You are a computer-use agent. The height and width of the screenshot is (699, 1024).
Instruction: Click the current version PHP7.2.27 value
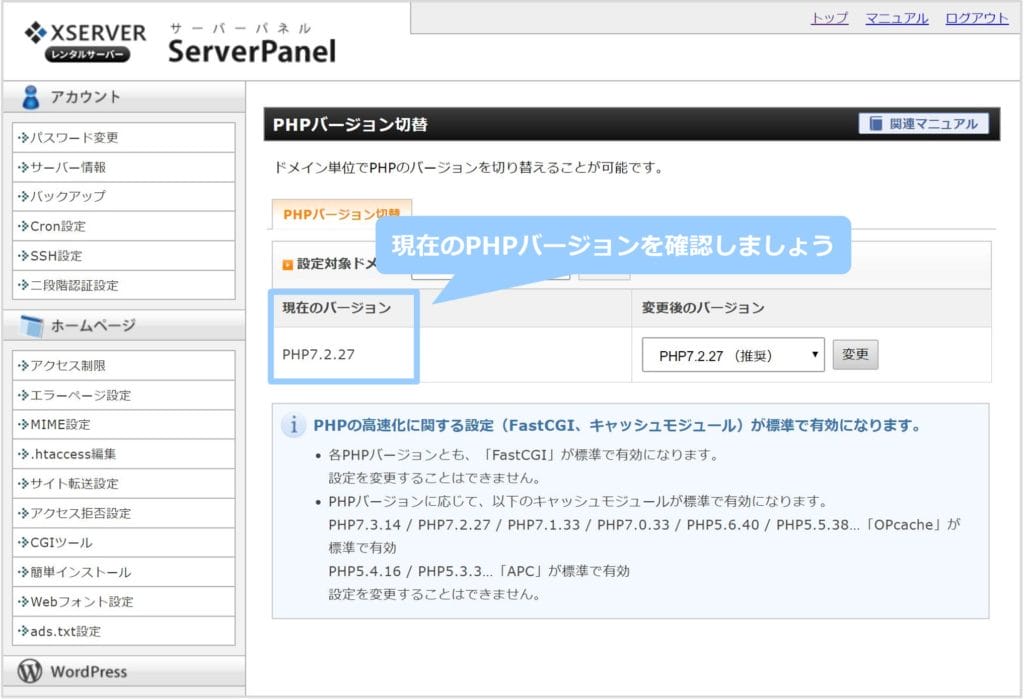[319, 355]
